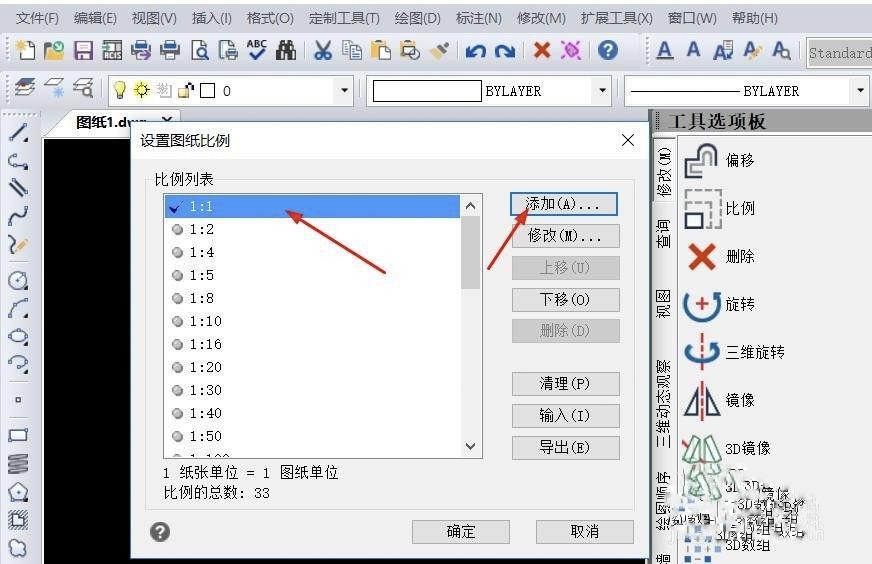Cancel dialog with 取消 button

pyautogui.click(x=584, y=532)
